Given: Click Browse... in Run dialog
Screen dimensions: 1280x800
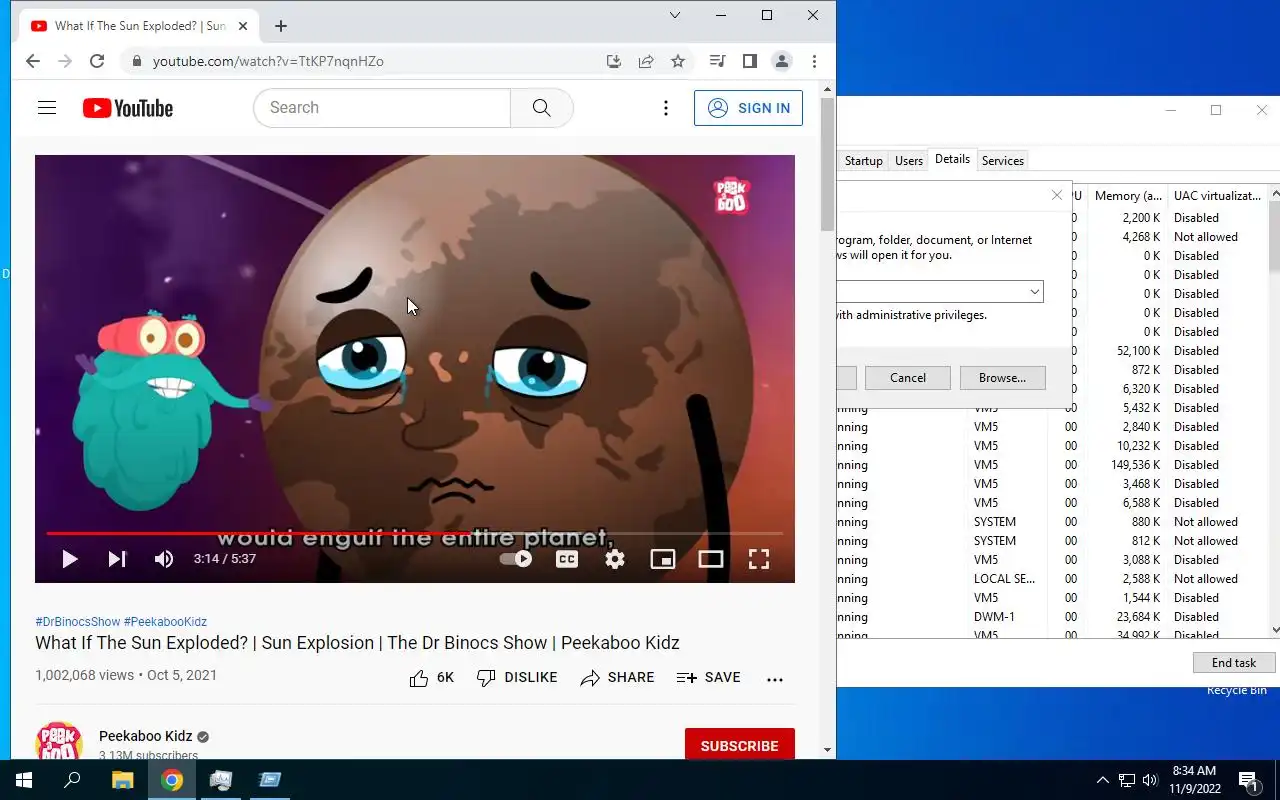Looking at the screenshot, I should point(1002,378).
